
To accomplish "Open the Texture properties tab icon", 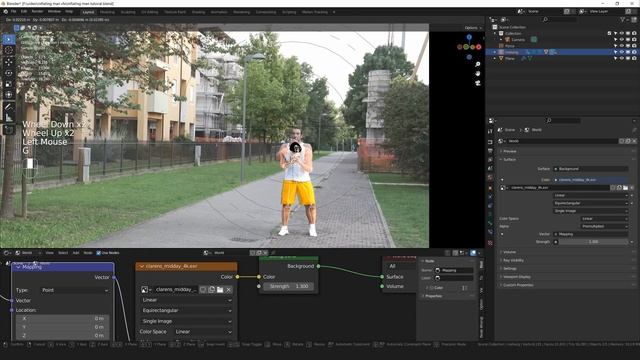I will pyautogui.click(x=490, y=243).
